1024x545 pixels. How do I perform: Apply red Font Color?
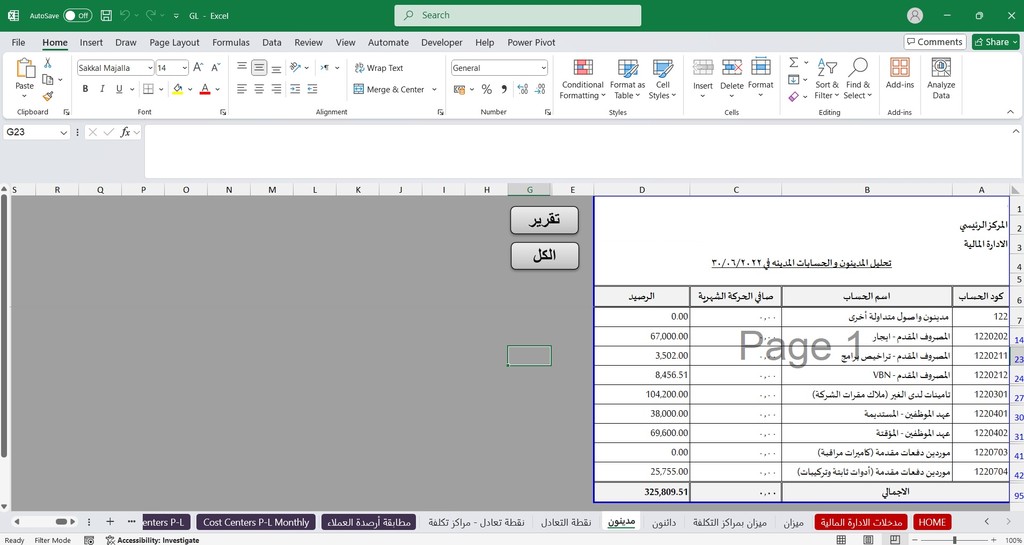(x=205, y=89)
